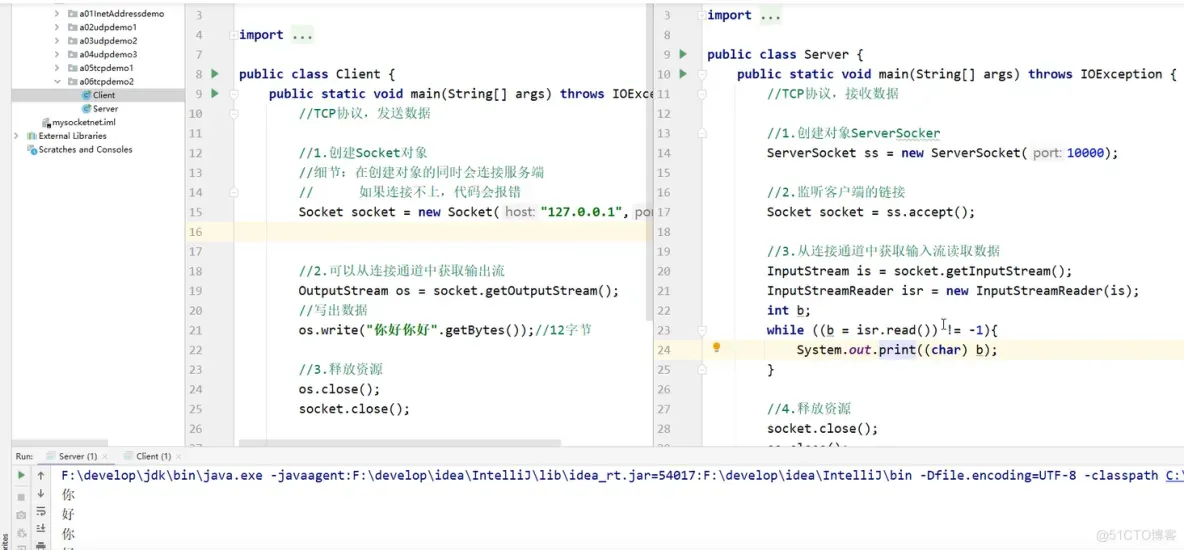
Task: Click 'System.out.print((char) b);' line
Action: pyautogui.click(x=897, y=350)
